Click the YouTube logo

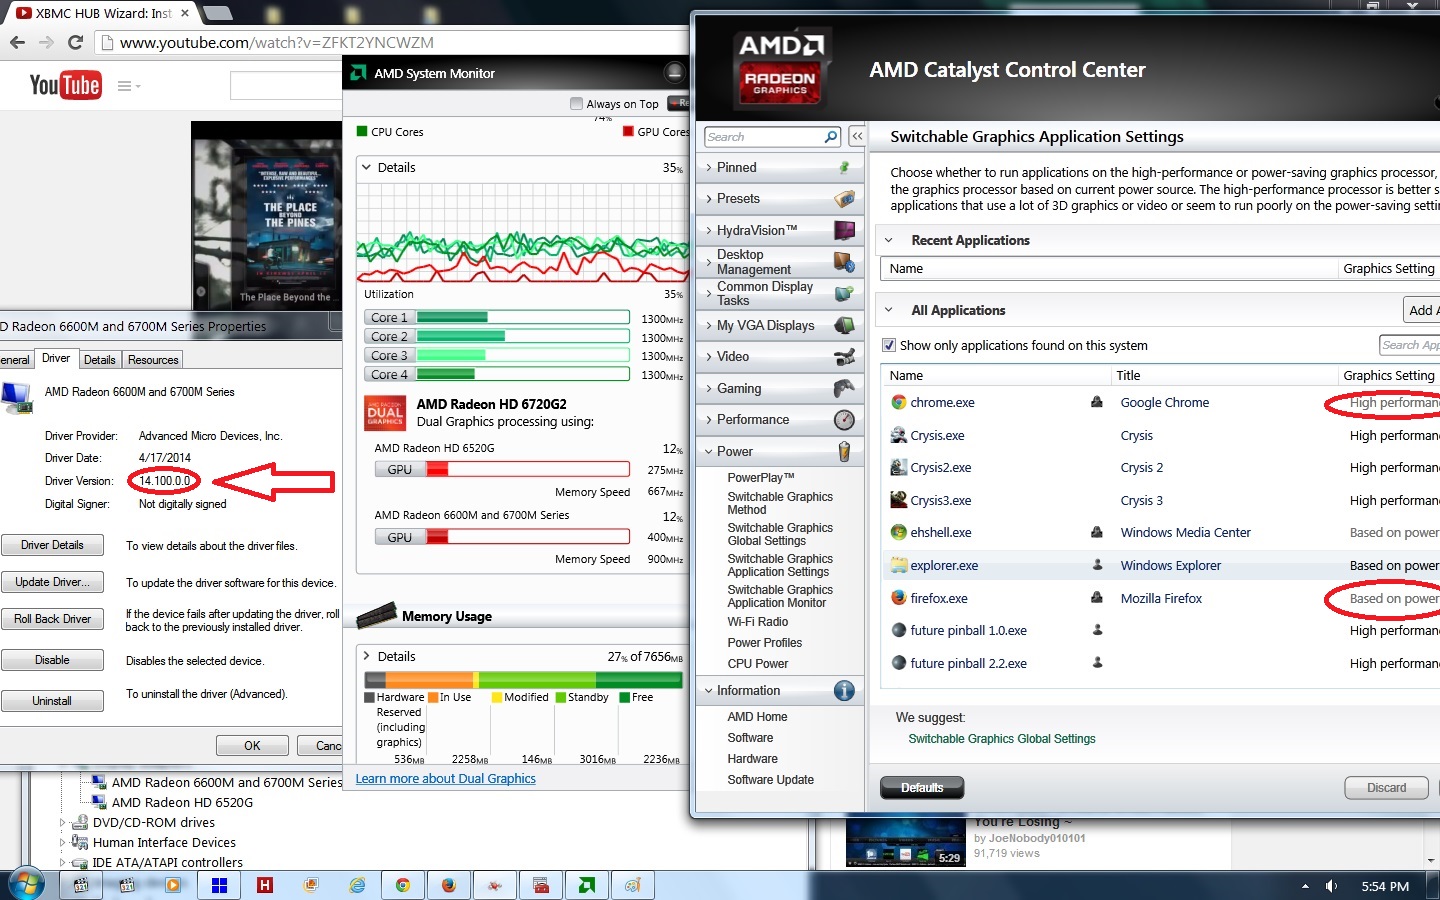(x=65, y=85)
